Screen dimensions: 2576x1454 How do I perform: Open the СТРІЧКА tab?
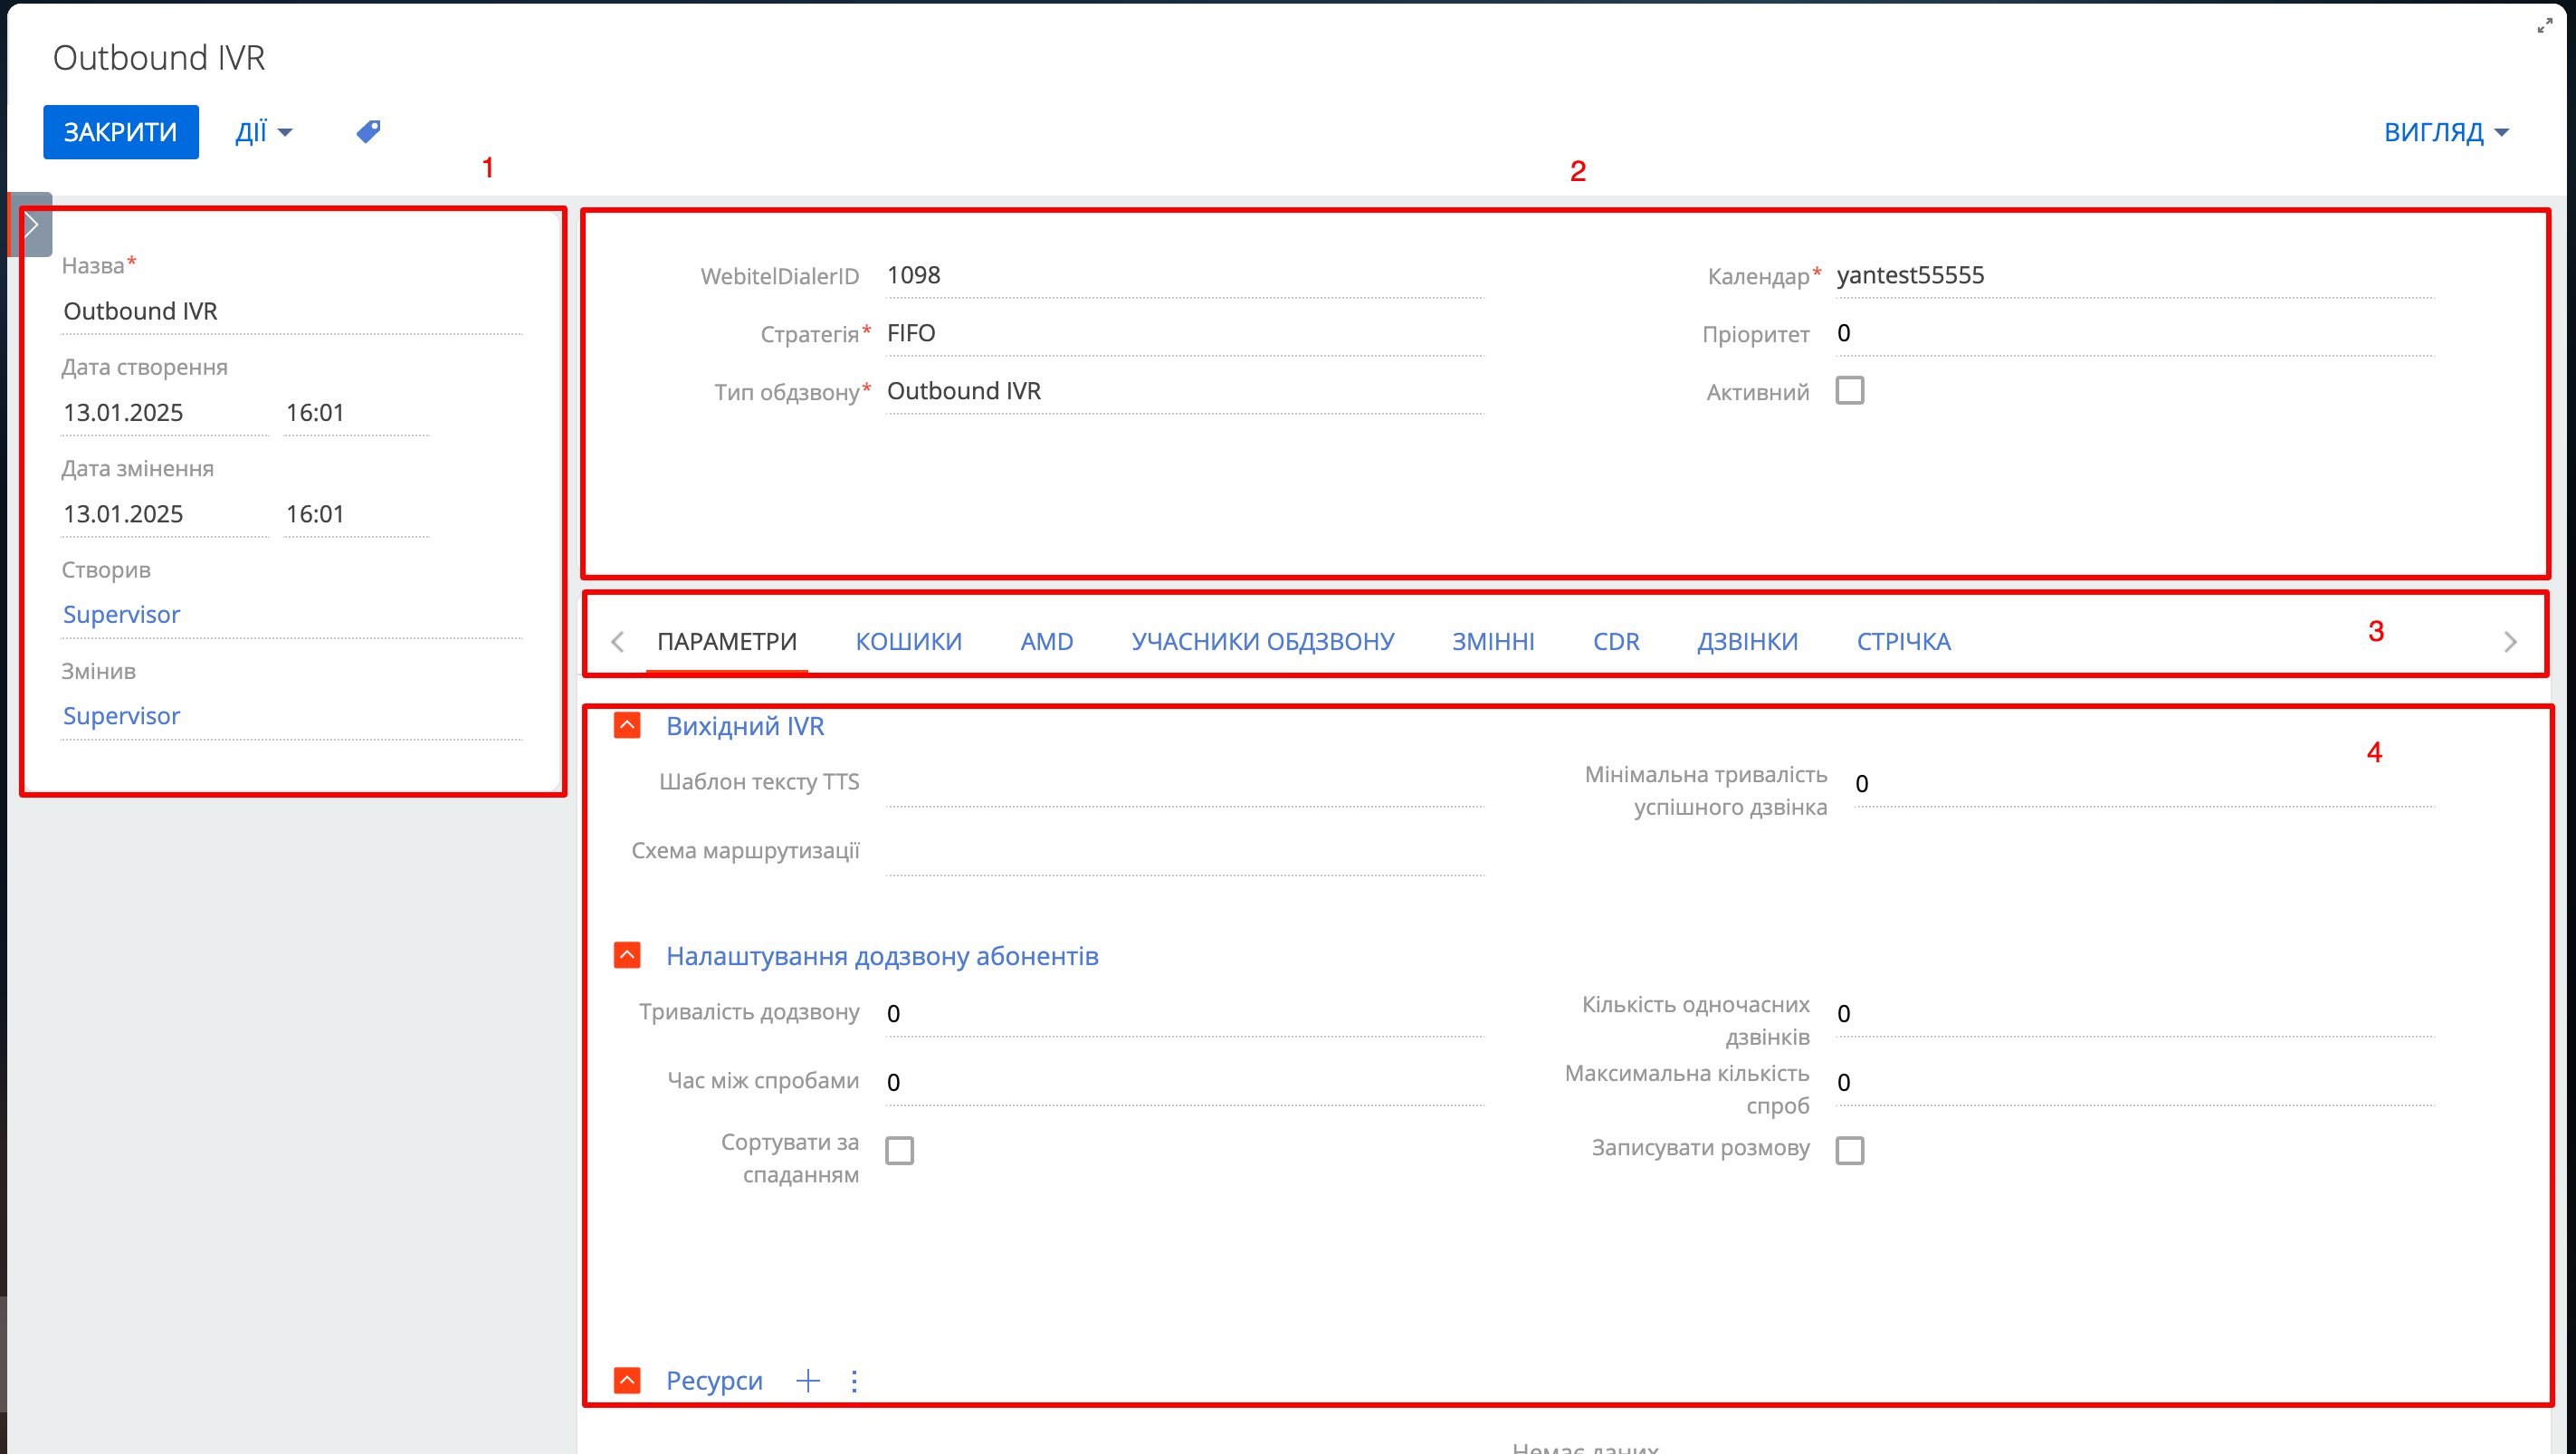[1903, 641]
